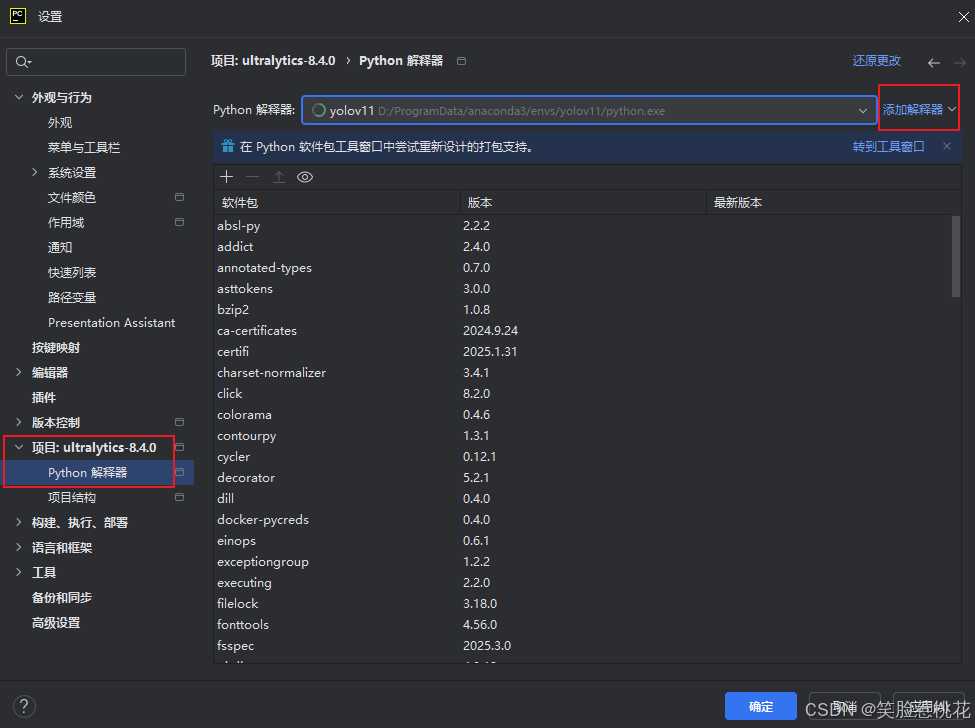Image resolution: width=975 pixels, height=728 pixels.
Task: Select the exceptiongroup package row
Action: pos(583,562)
